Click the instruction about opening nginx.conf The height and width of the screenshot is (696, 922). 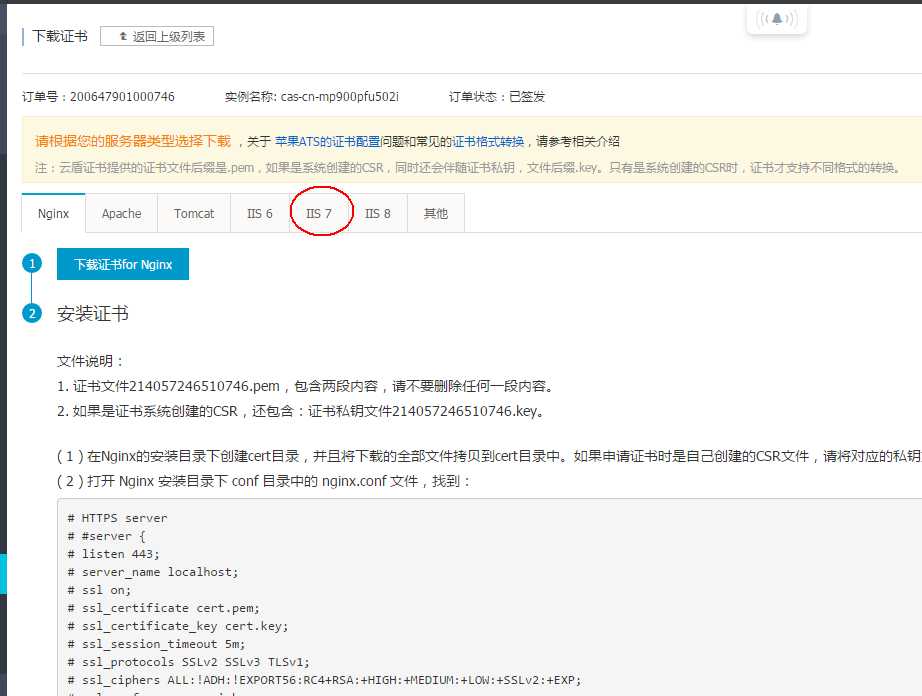tap(264, 481)
